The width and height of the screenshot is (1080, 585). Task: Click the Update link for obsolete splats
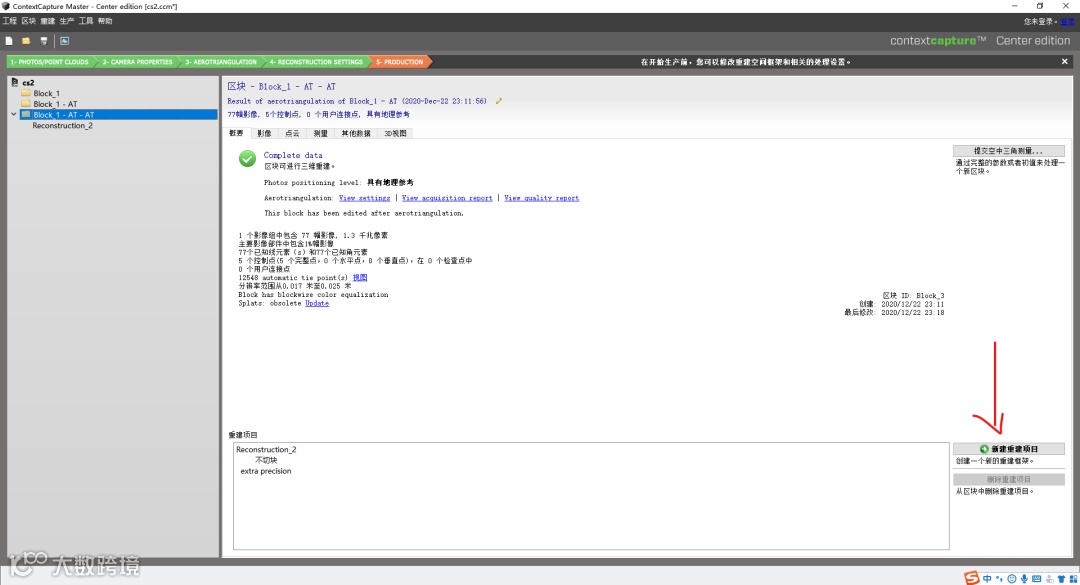(x=317, y=303)
